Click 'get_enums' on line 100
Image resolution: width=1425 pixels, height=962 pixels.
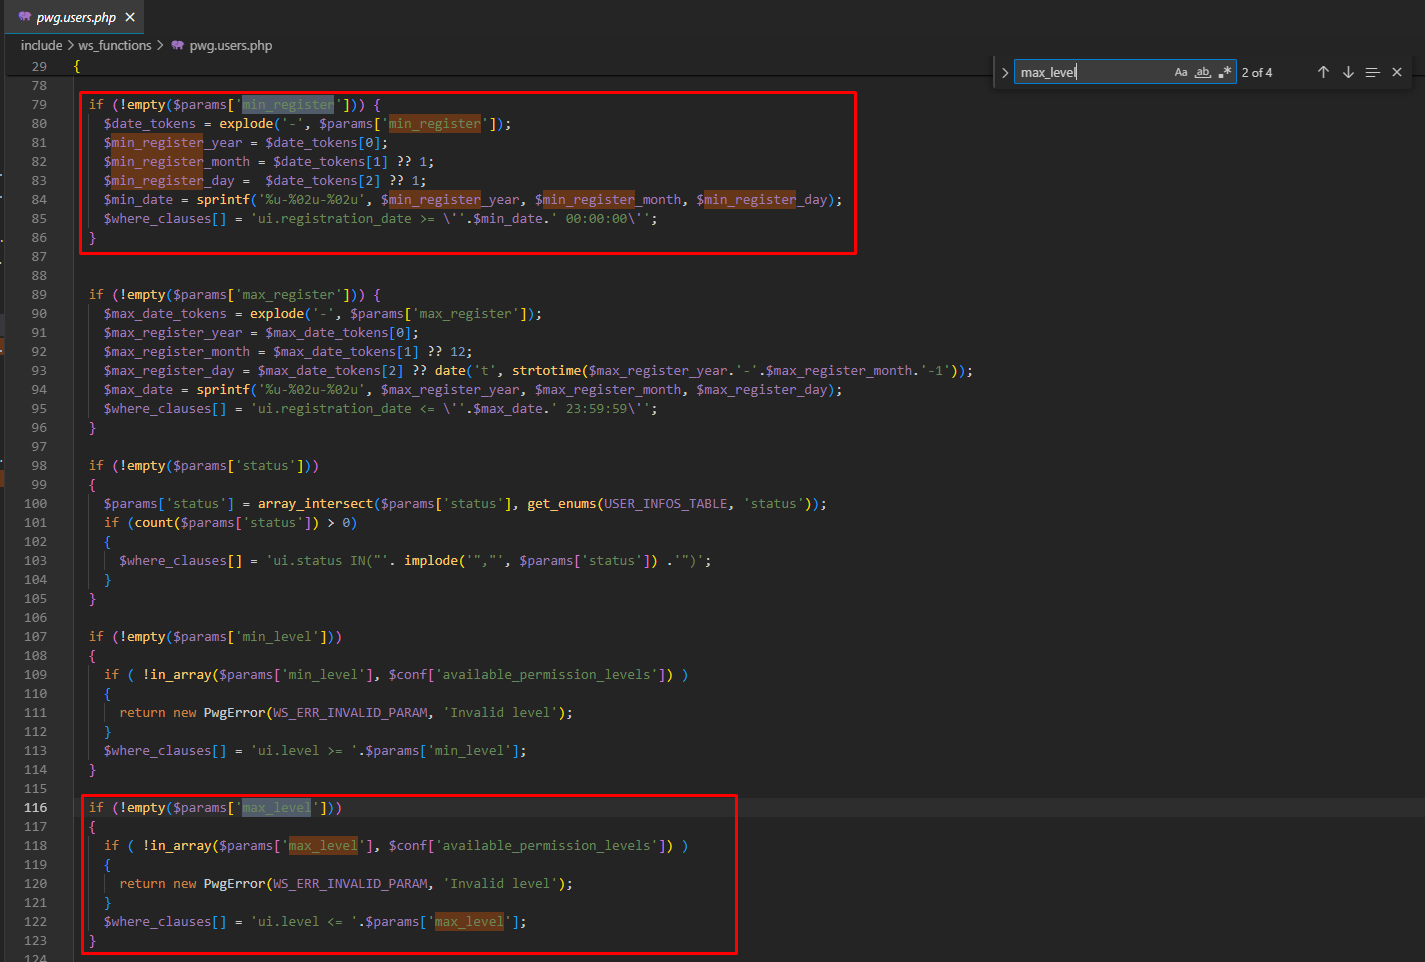562,503
